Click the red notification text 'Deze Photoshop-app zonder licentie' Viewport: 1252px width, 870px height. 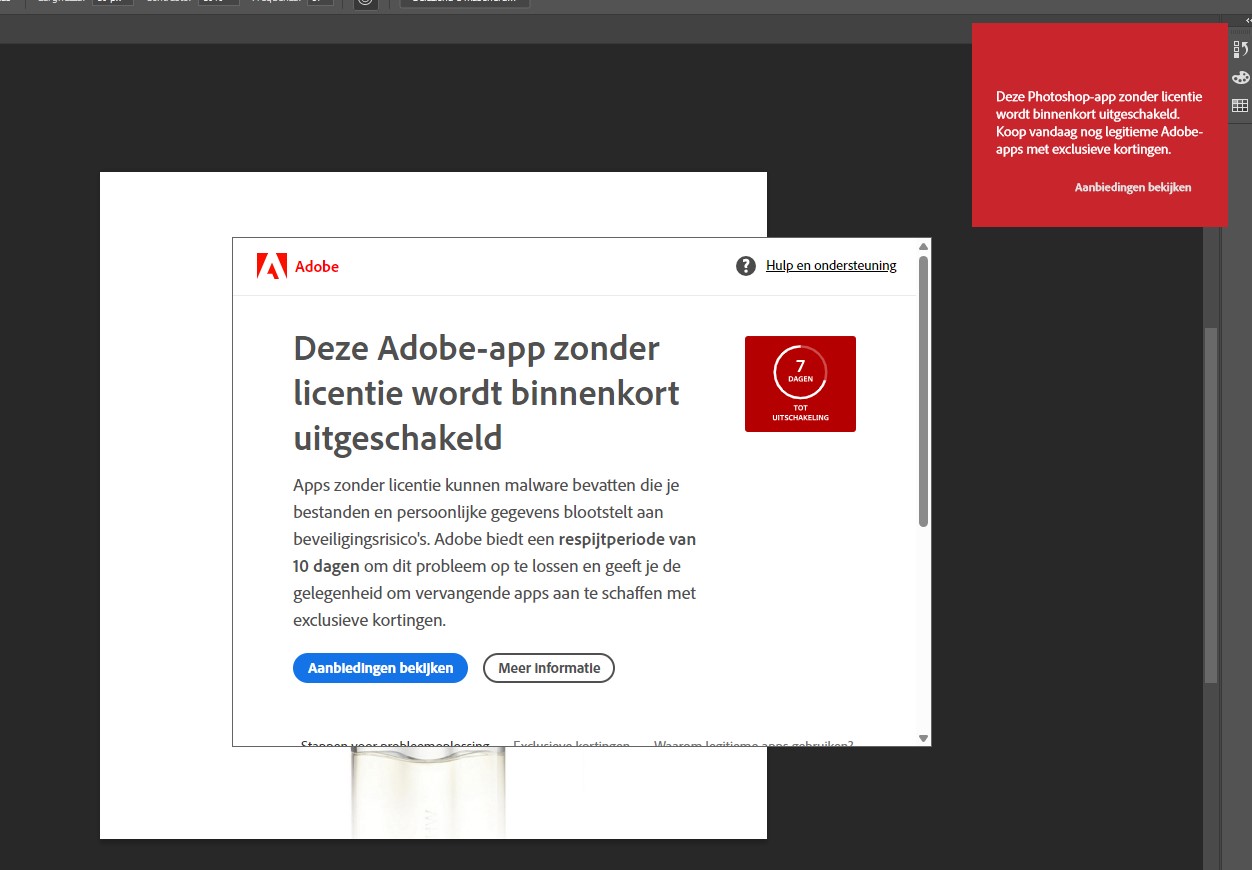(x=1099, y=97)
